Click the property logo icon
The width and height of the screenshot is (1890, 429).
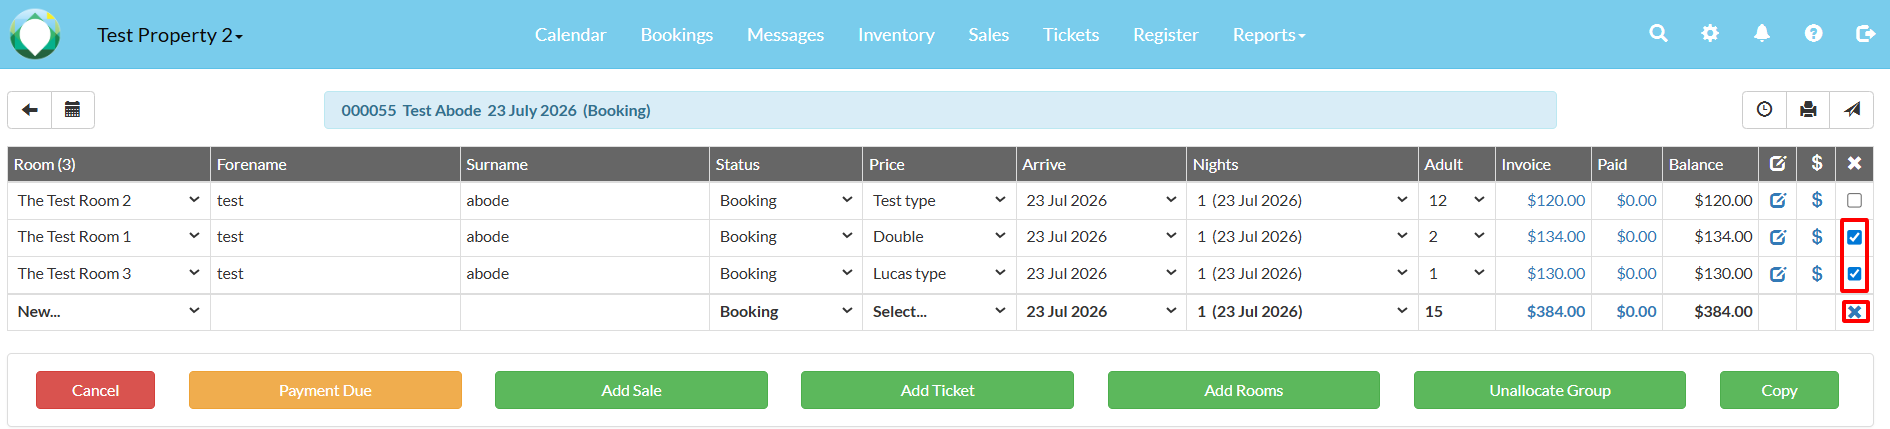pos(35,34)
